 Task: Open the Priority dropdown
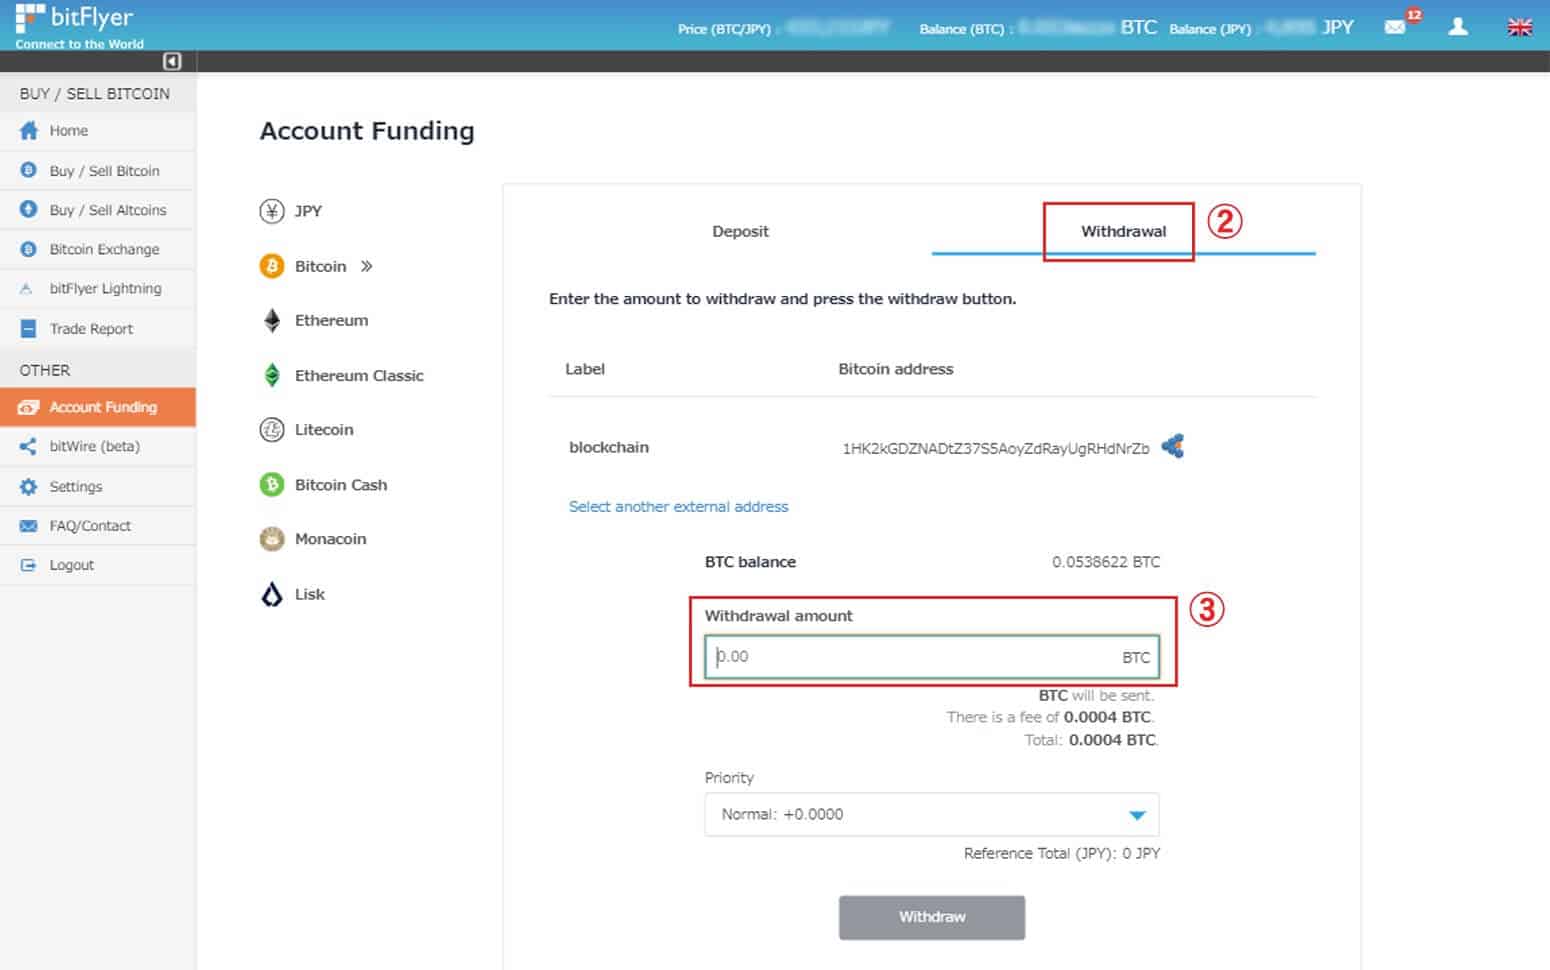931,814
